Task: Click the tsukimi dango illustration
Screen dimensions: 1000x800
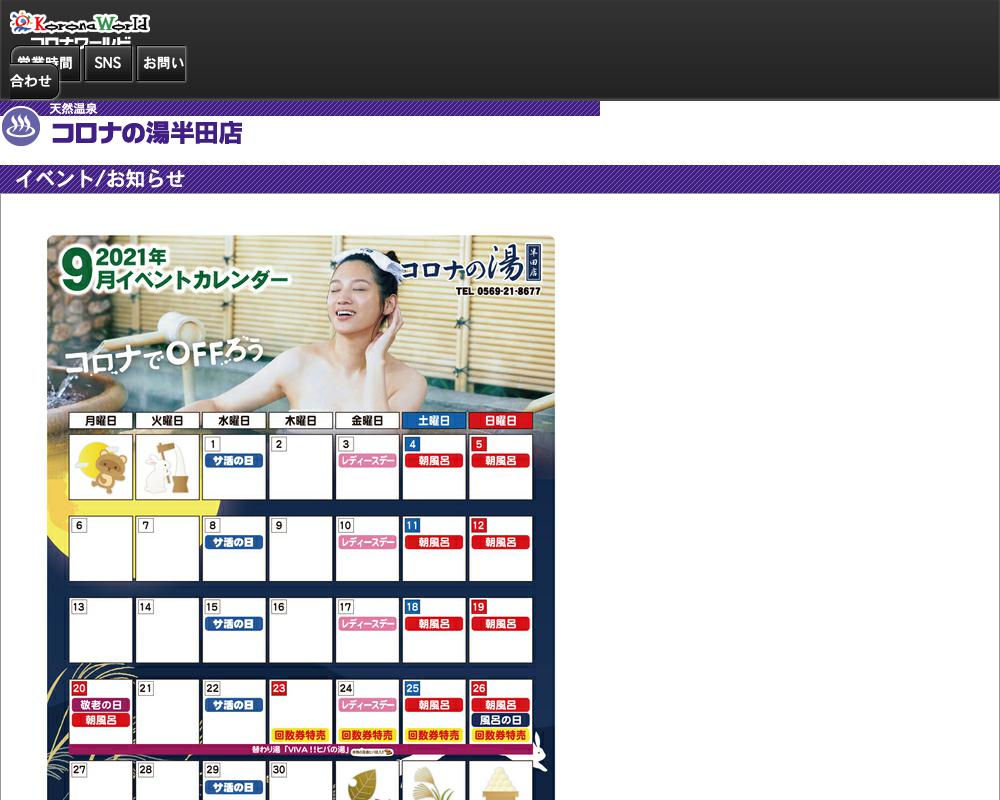Action: click(x=500, y=782)
